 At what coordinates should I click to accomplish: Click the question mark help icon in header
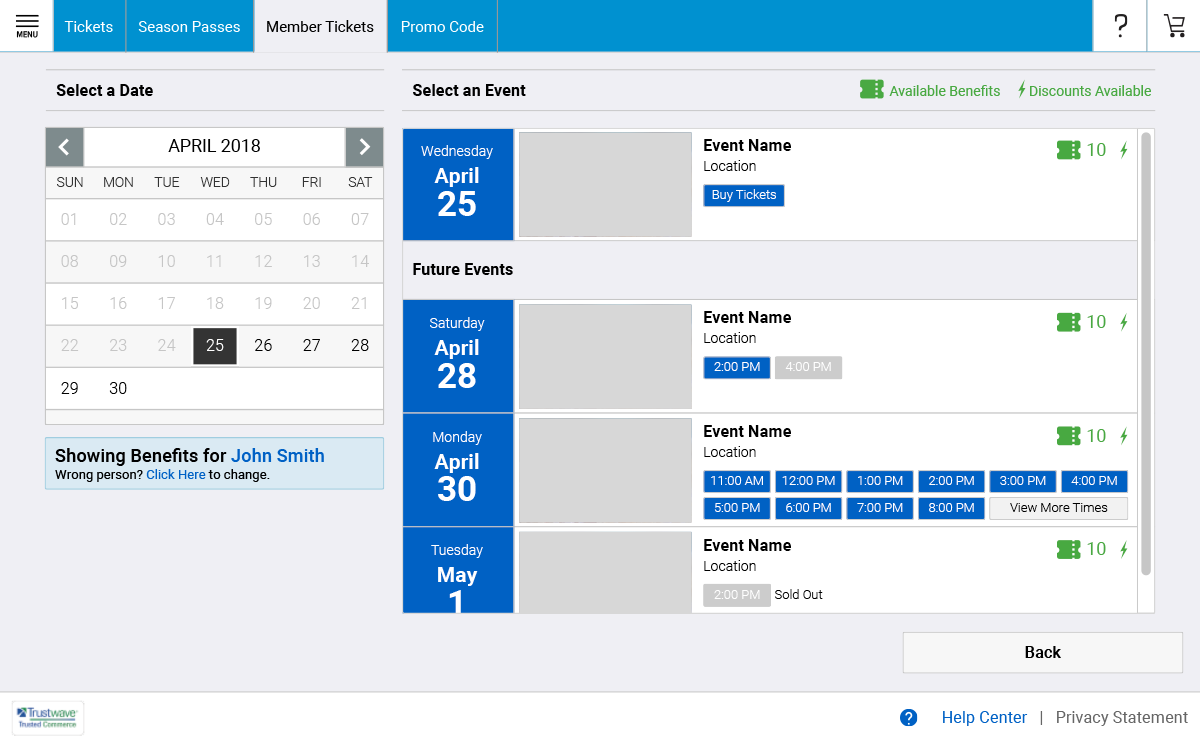point(1120,26)
